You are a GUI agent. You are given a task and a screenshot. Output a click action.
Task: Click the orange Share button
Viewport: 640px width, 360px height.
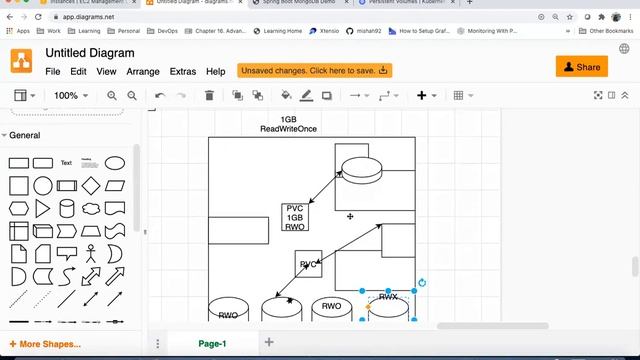point(582,67)
